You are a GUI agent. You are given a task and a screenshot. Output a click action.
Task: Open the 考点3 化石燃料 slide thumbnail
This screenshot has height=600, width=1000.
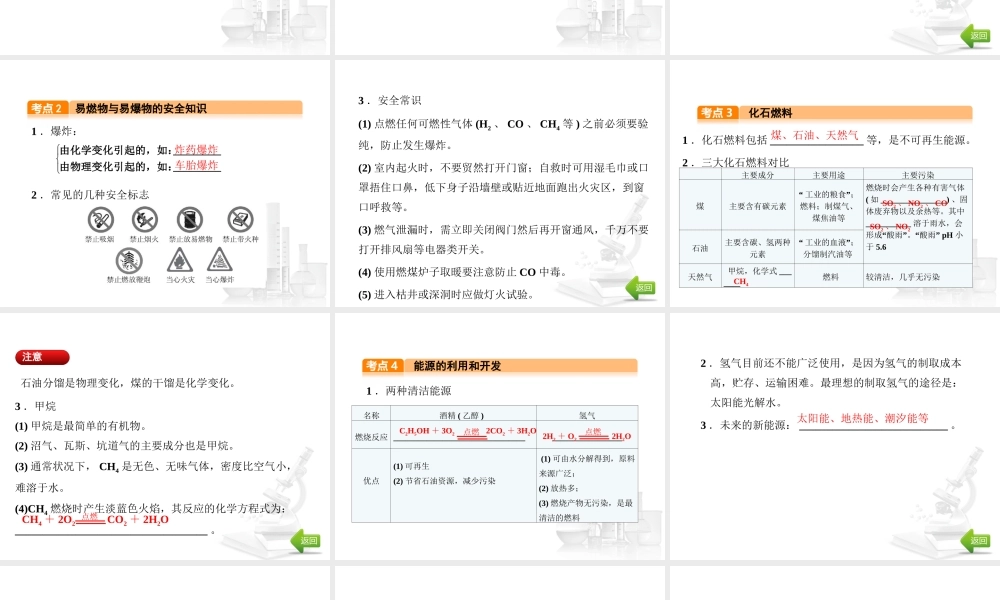coord(835,184)
